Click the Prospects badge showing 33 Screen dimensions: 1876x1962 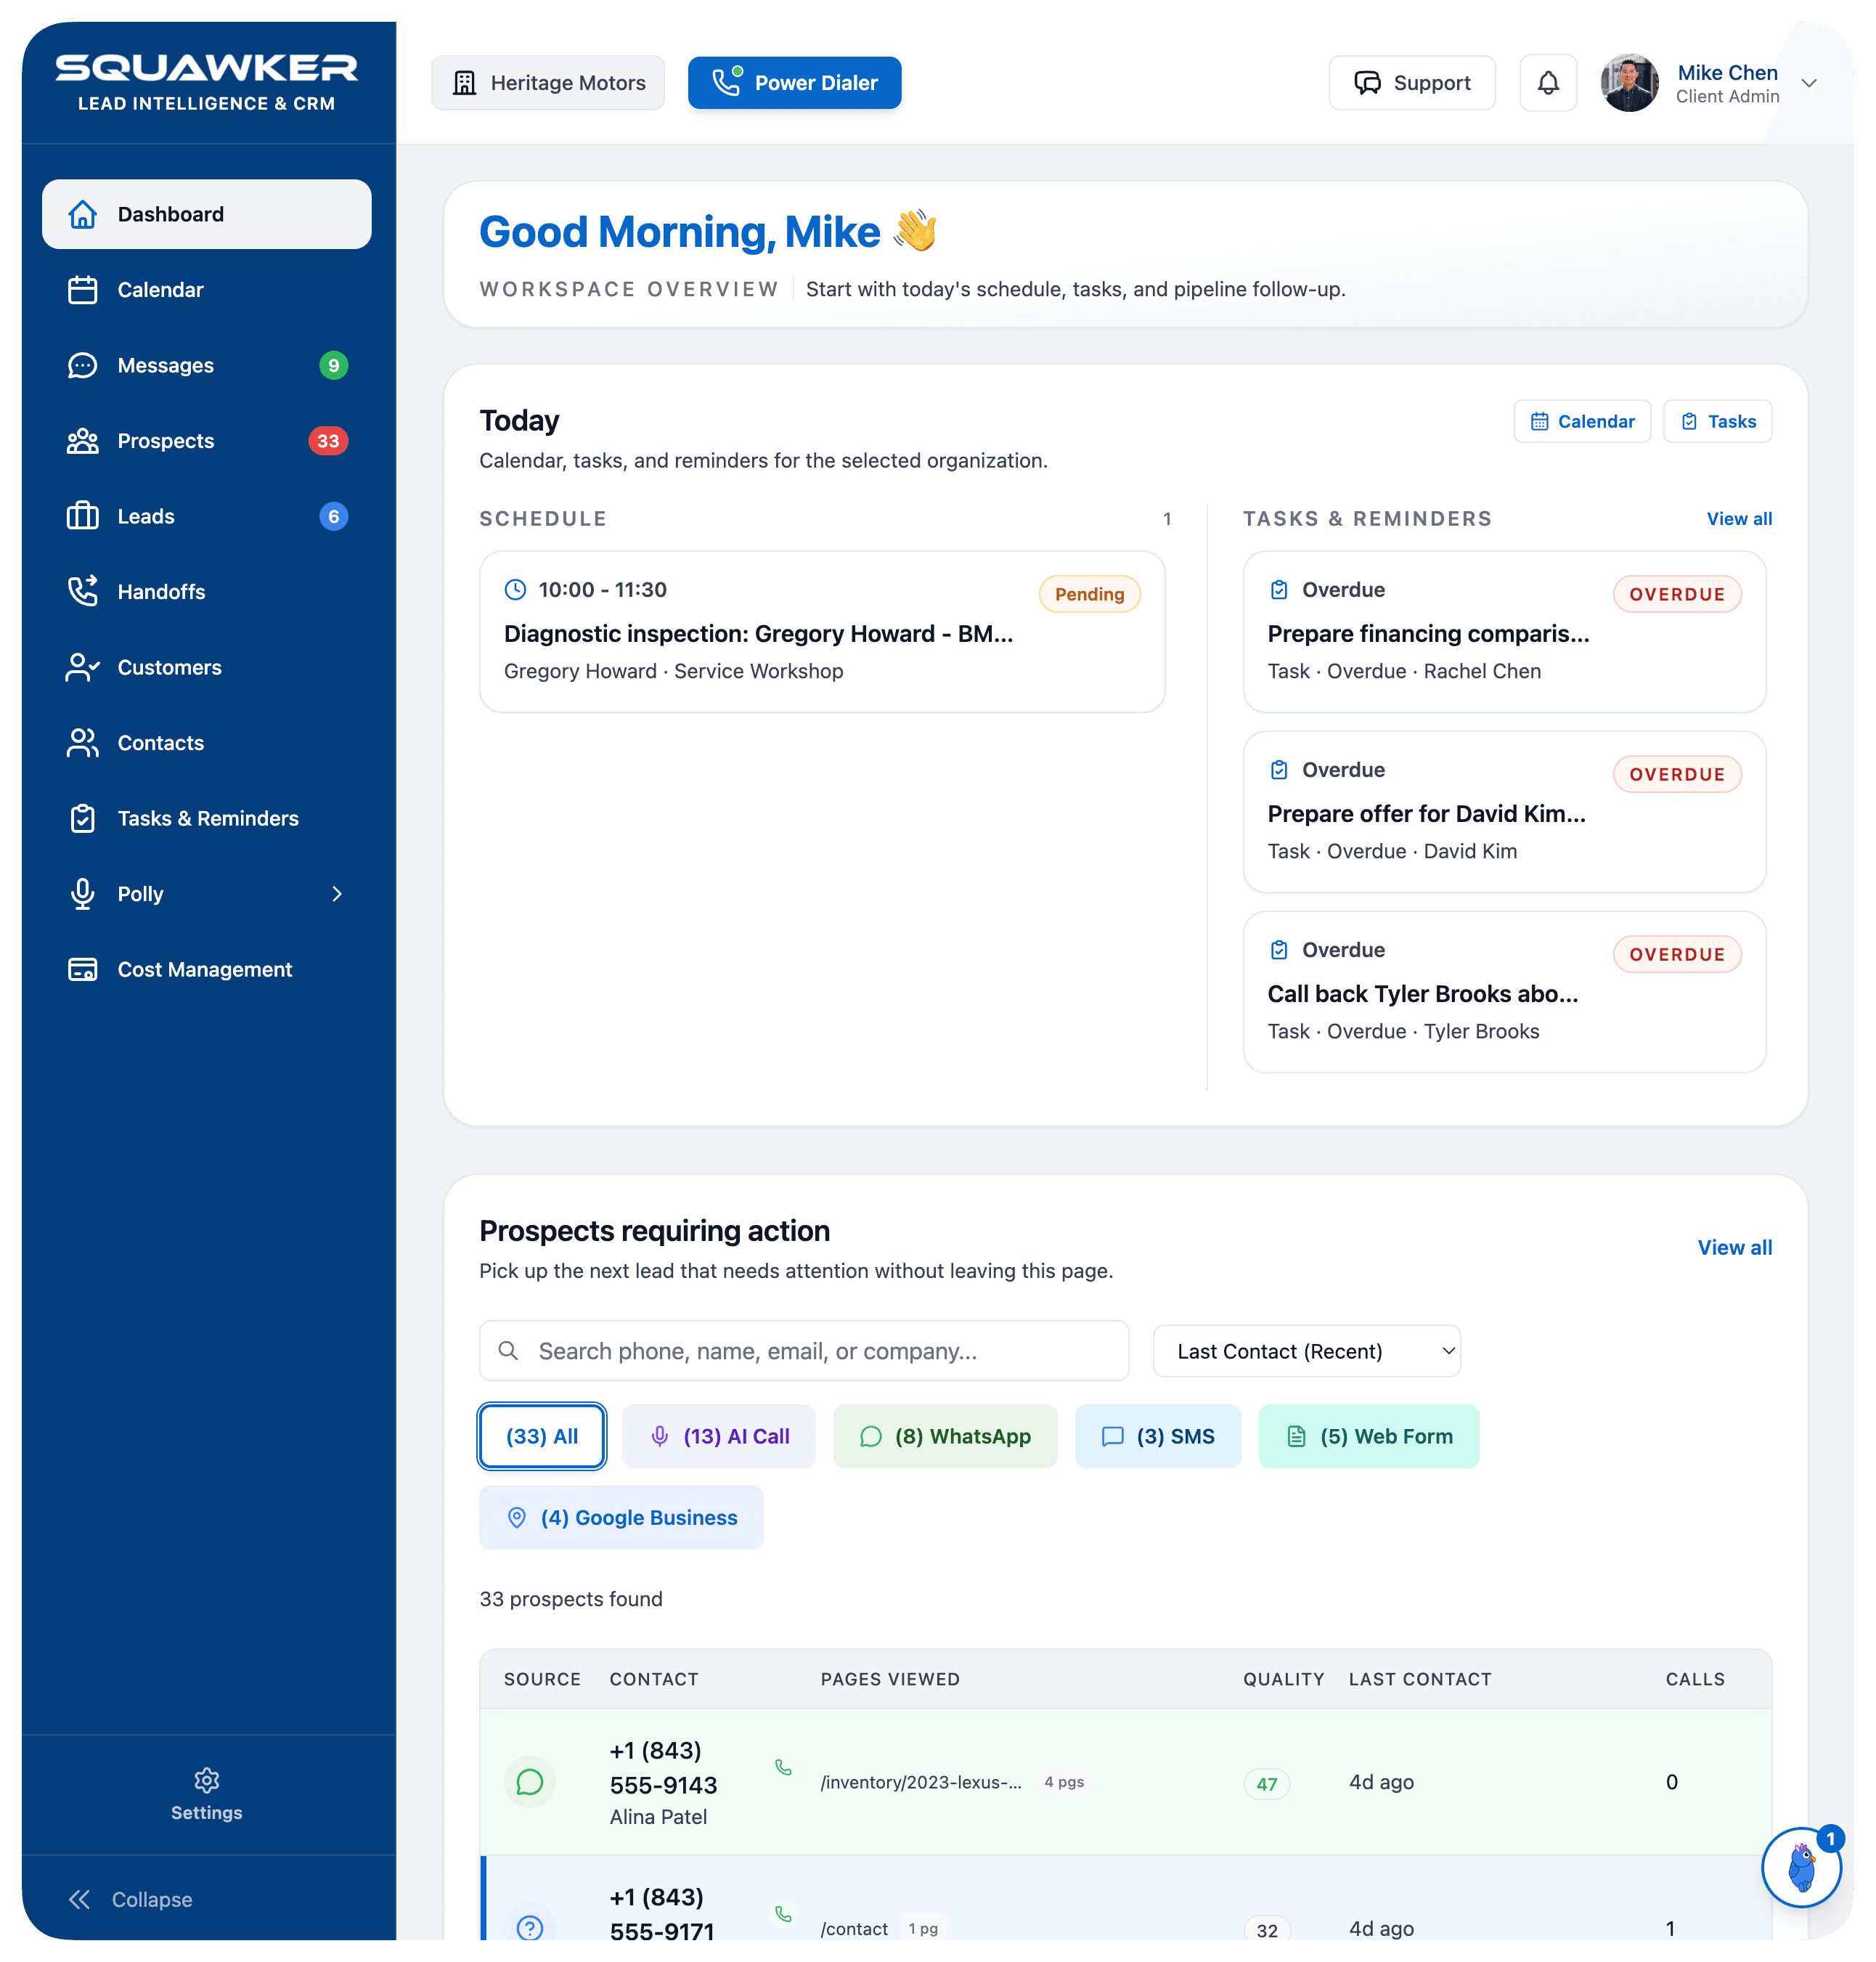(328, 441)
